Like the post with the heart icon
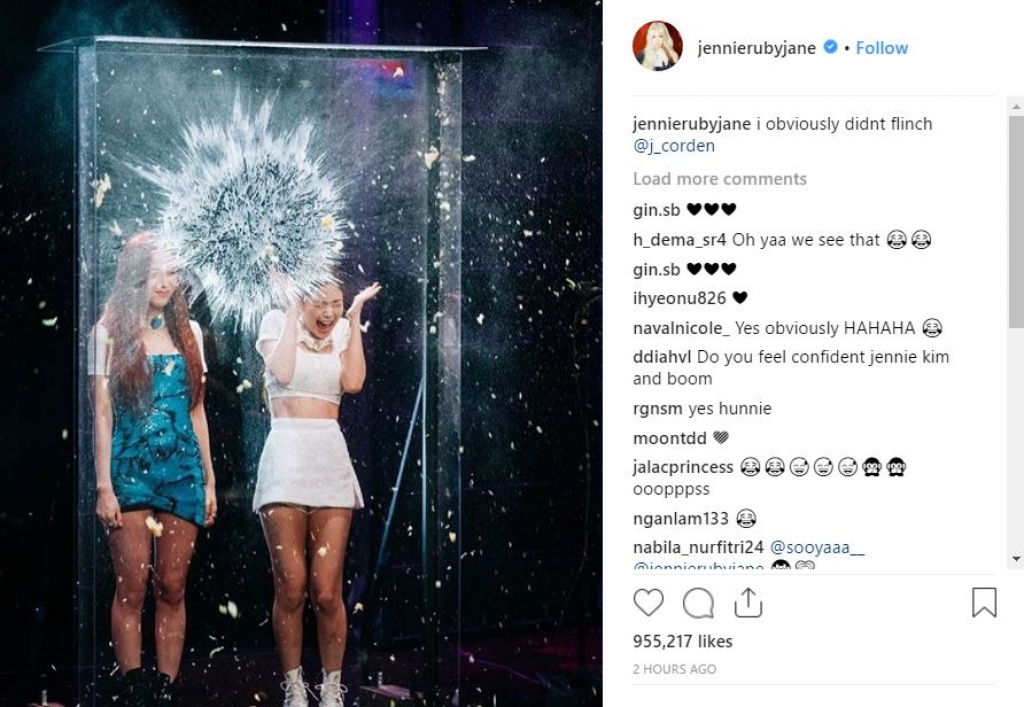 click(x=648, y=603)
